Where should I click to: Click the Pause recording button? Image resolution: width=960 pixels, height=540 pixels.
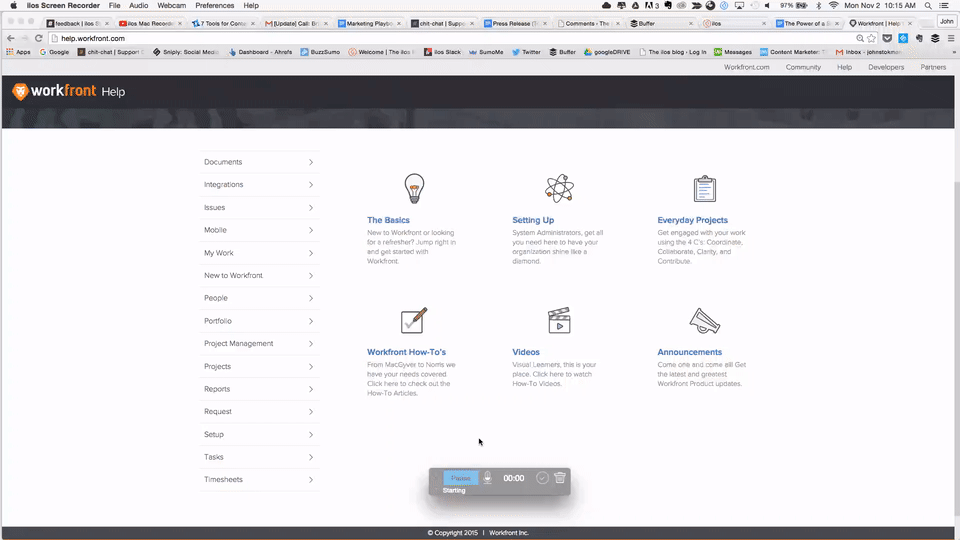tap(460, 478)
